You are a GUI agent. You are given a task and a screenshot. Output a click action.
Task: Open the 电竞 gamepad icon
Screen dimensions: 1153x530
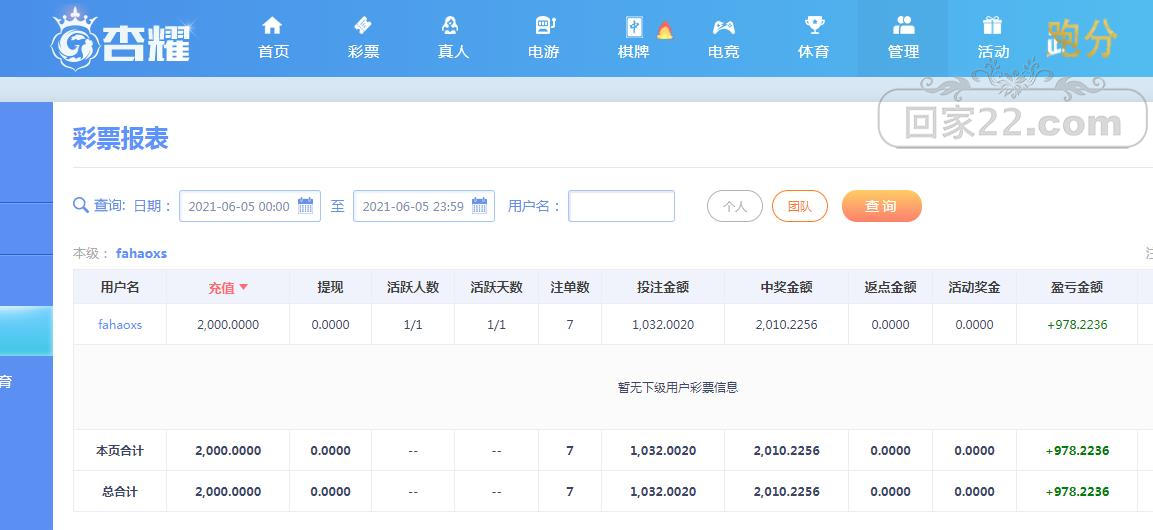[724, 27]
